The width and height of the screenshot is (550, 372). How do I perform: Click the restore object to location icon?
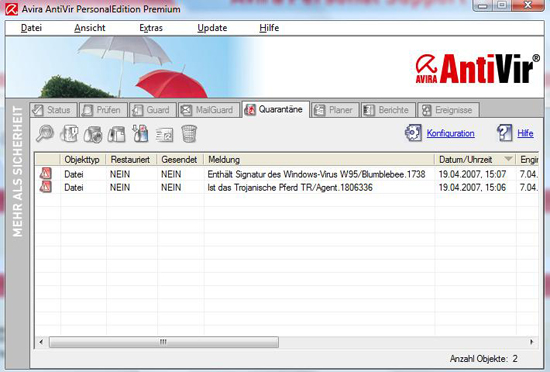[x=116, y=134]
